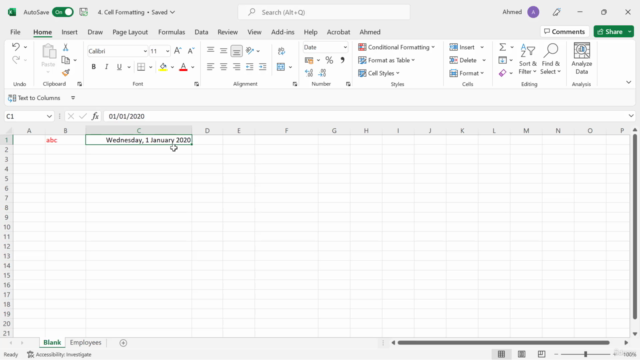The width and height of the screenshot is (640, 360).
Task: Click the Accounting number format icon
Action: [x=309, y=60]
